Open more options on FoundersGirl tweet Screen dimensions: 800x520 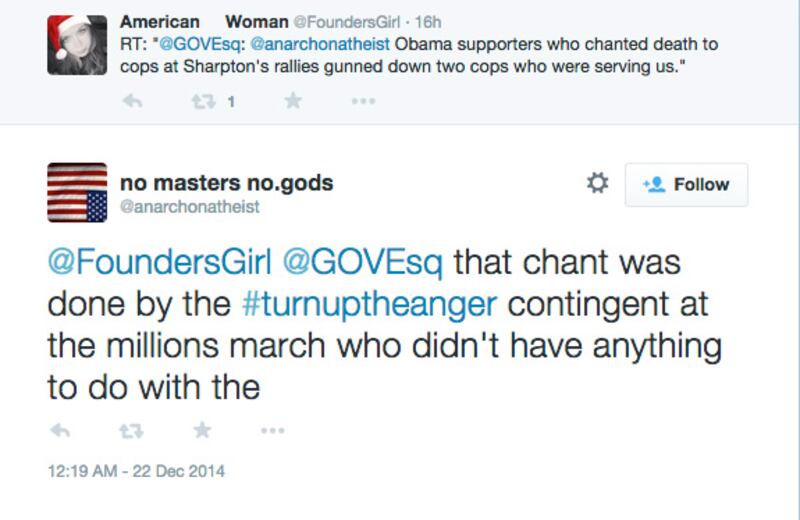[362, 100]
